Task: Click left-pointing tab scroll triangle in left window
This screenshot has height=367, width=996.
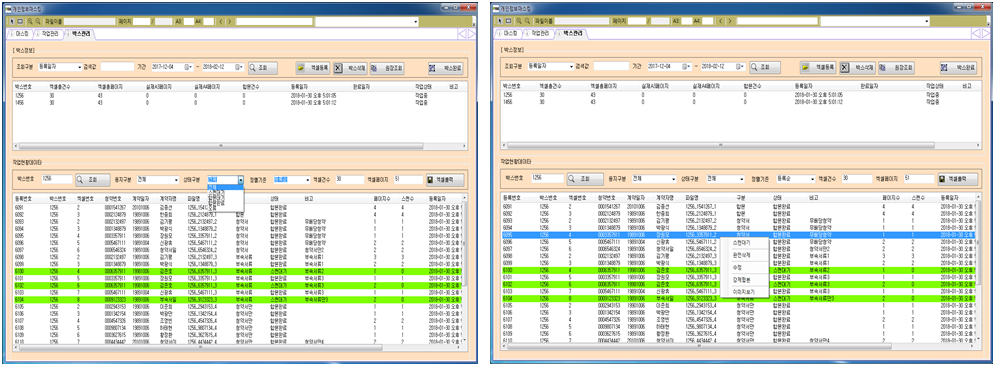Action: pyautogui.click(x=462, y=33)
